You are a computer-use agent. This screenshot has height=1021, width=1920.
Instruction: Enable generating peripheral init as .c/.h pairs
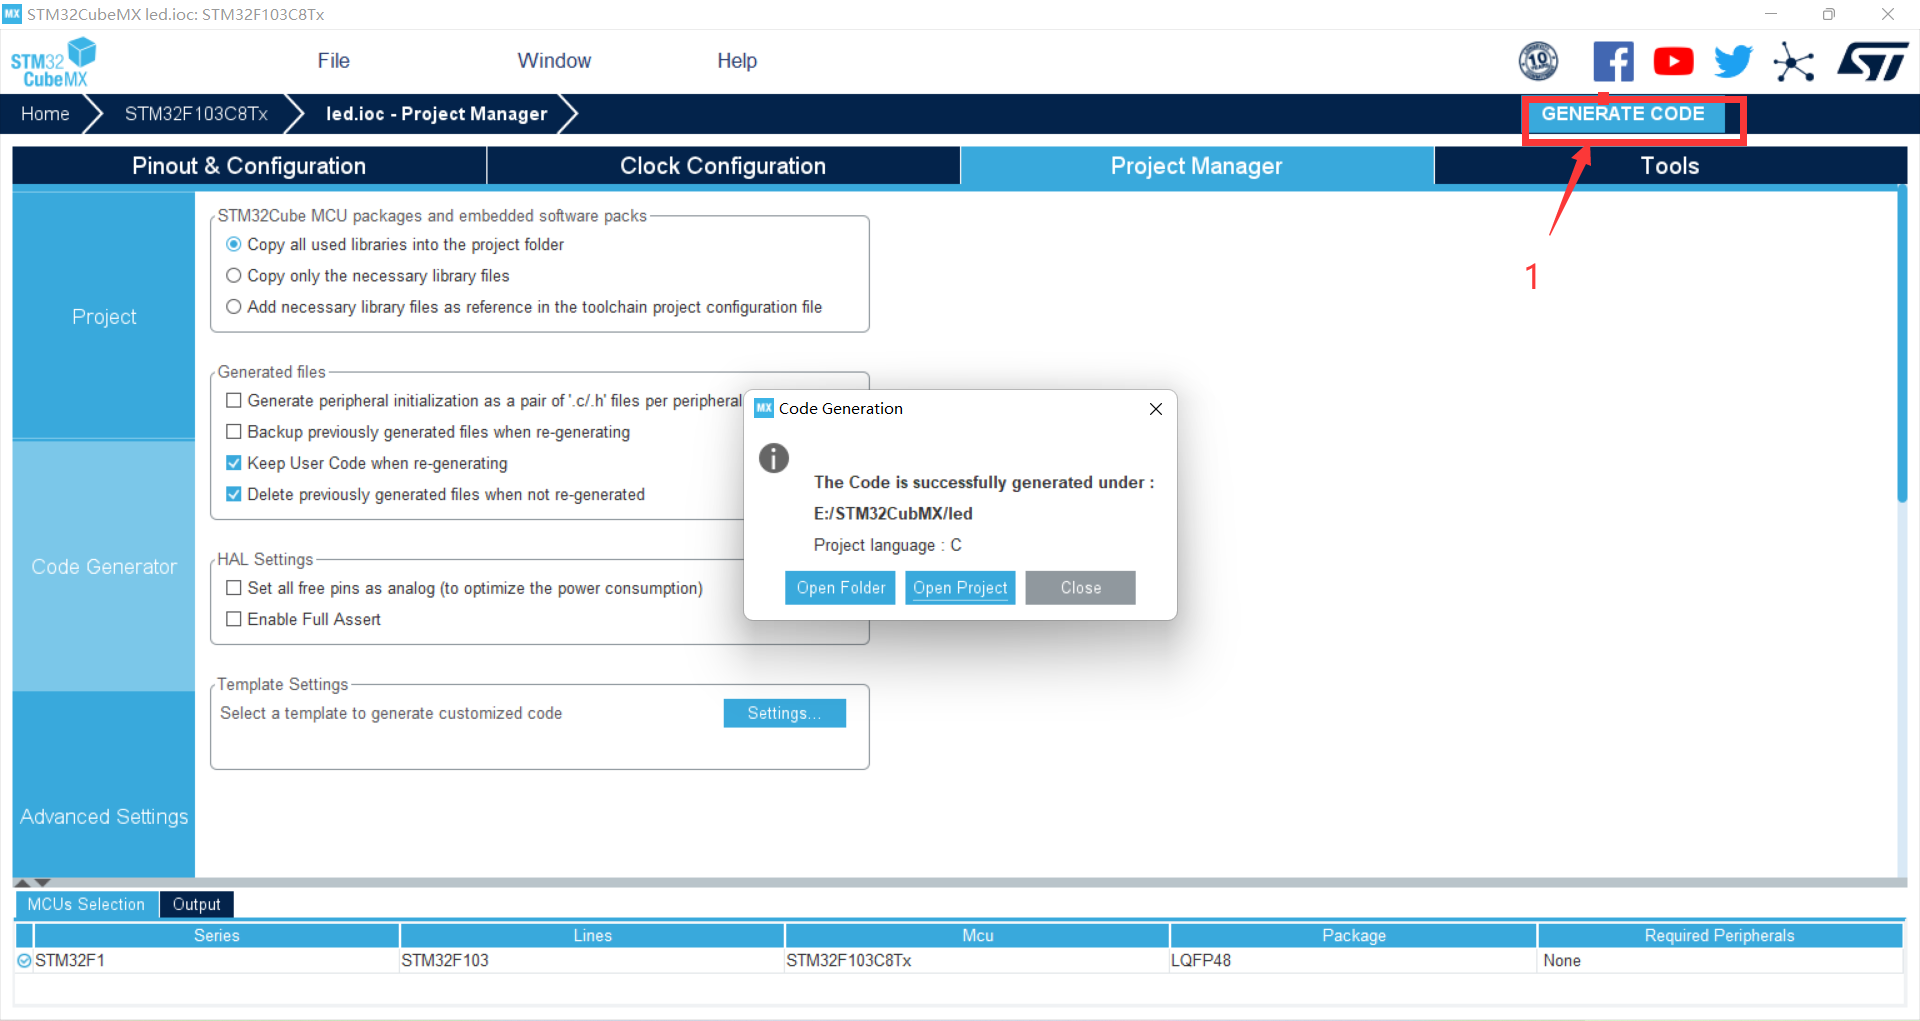tap(233, 400)
